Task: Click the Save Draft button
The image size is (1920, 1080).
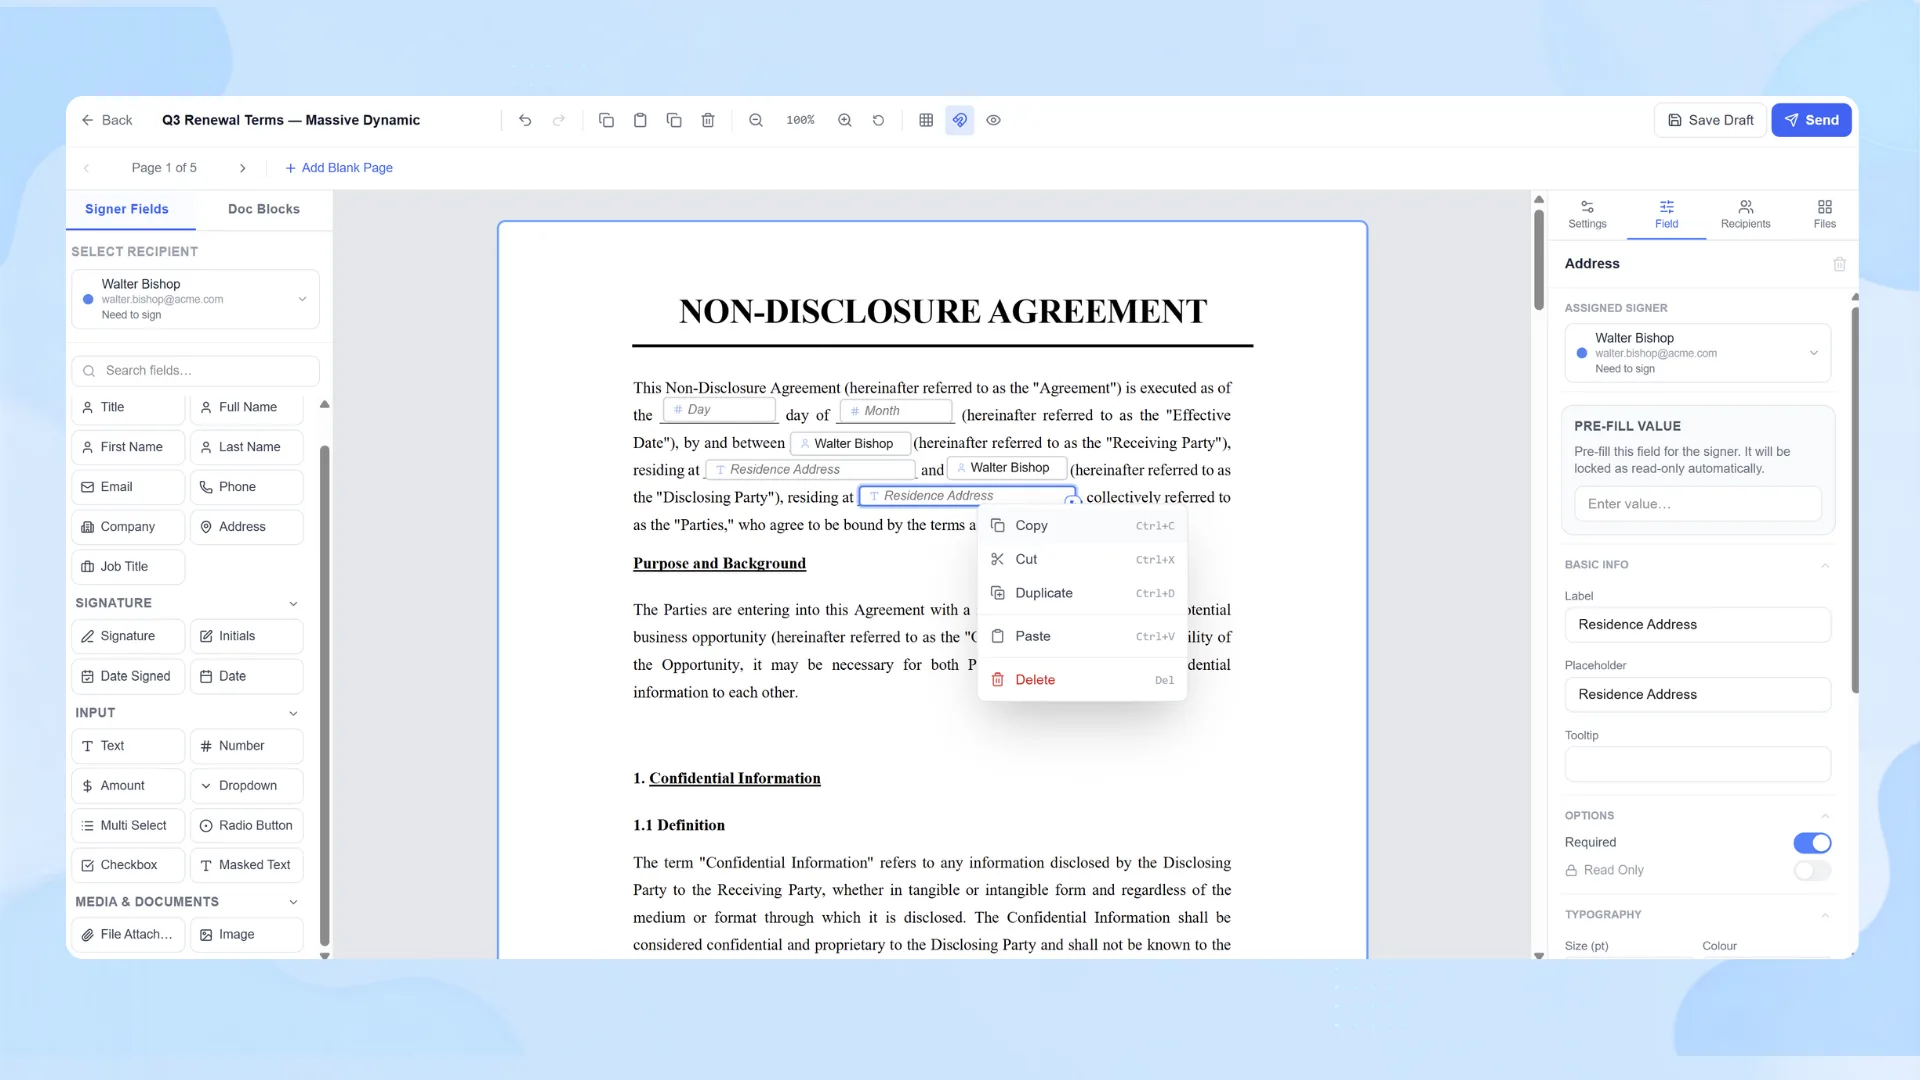Action: click(x=1710, y=120)
